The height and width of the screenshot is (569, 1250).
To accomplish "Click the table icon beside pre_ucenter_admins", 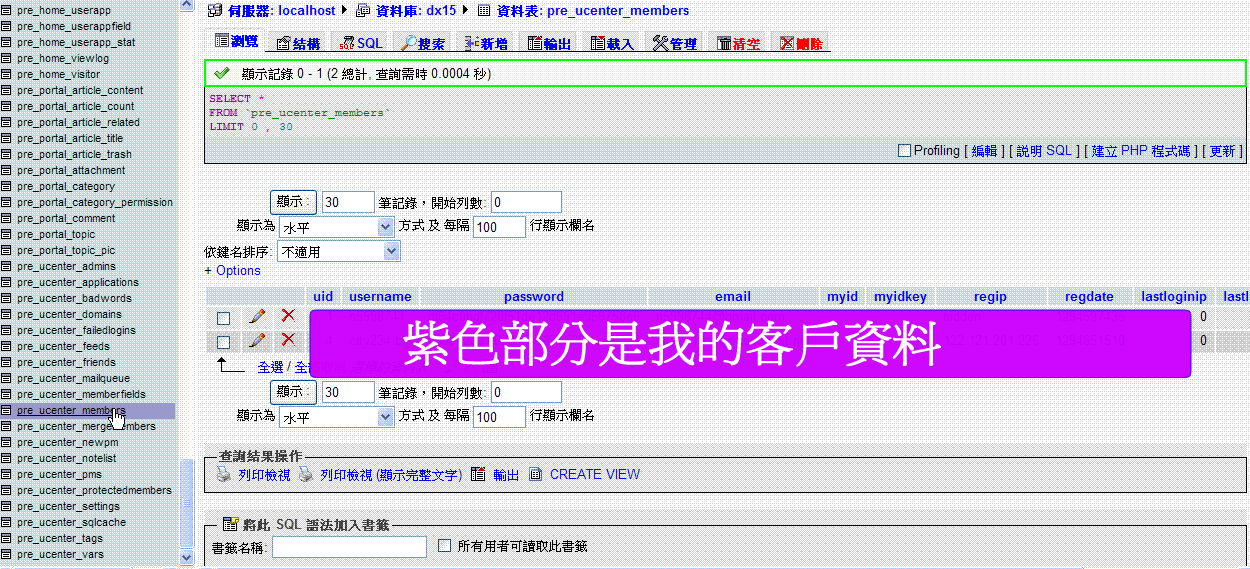I will click(6, 266).
